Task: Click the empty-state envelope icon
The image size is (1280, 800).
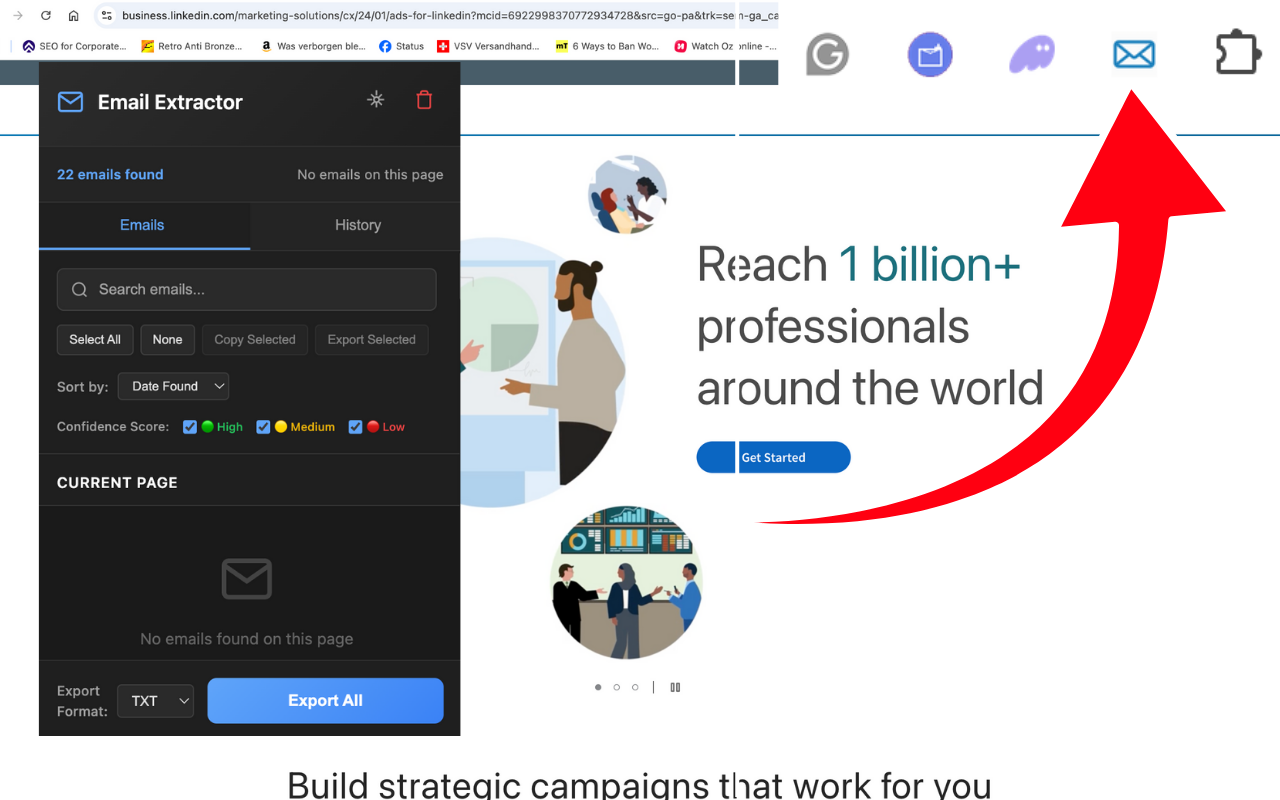Action: pos(247,578)
